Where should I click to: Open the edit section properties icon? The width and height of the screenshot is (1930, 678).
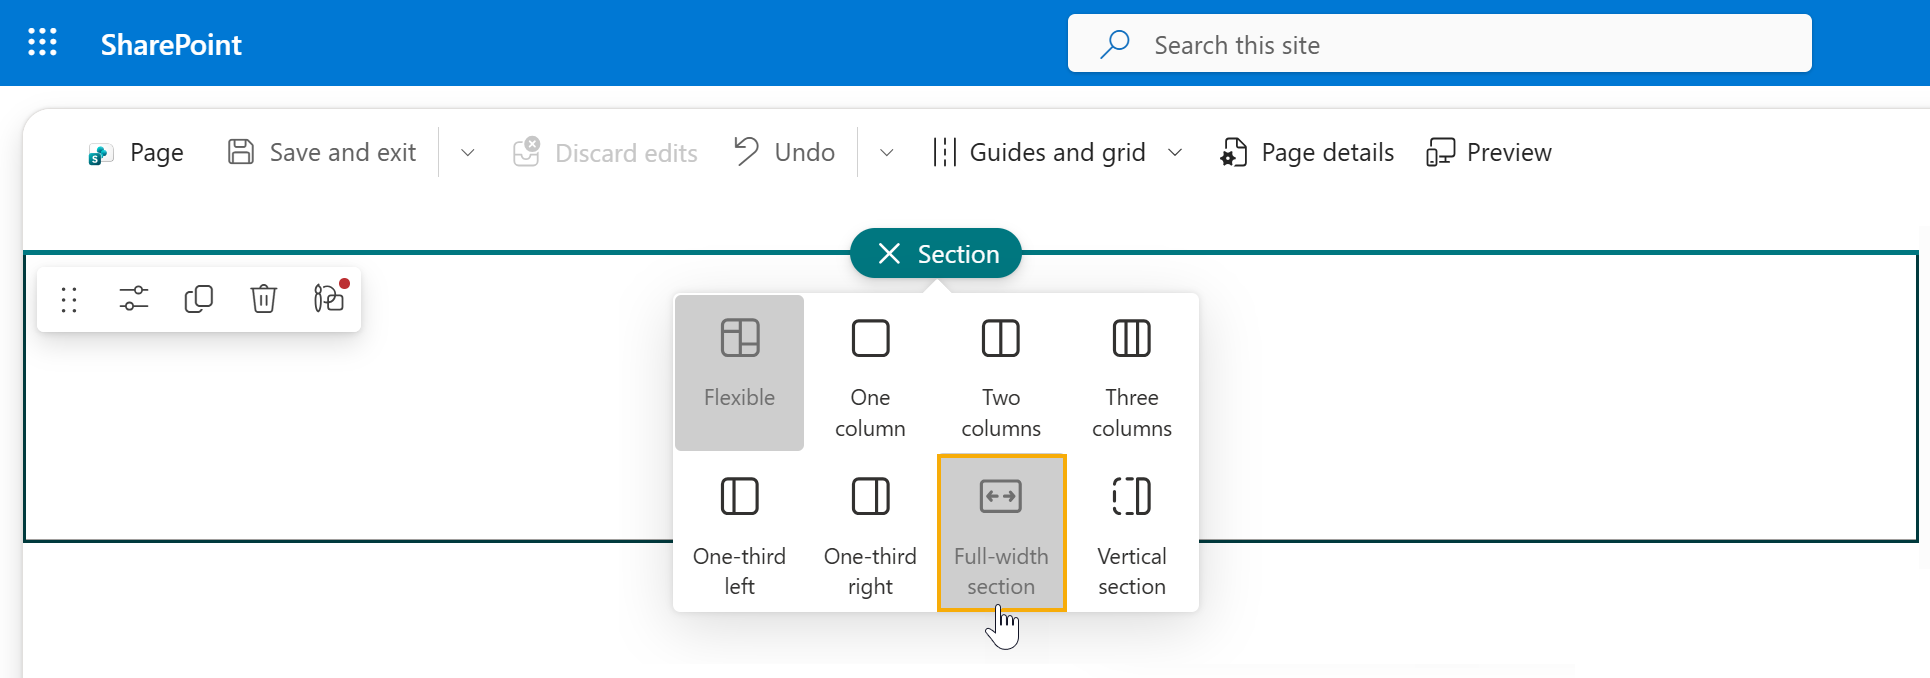pos(134,299)
